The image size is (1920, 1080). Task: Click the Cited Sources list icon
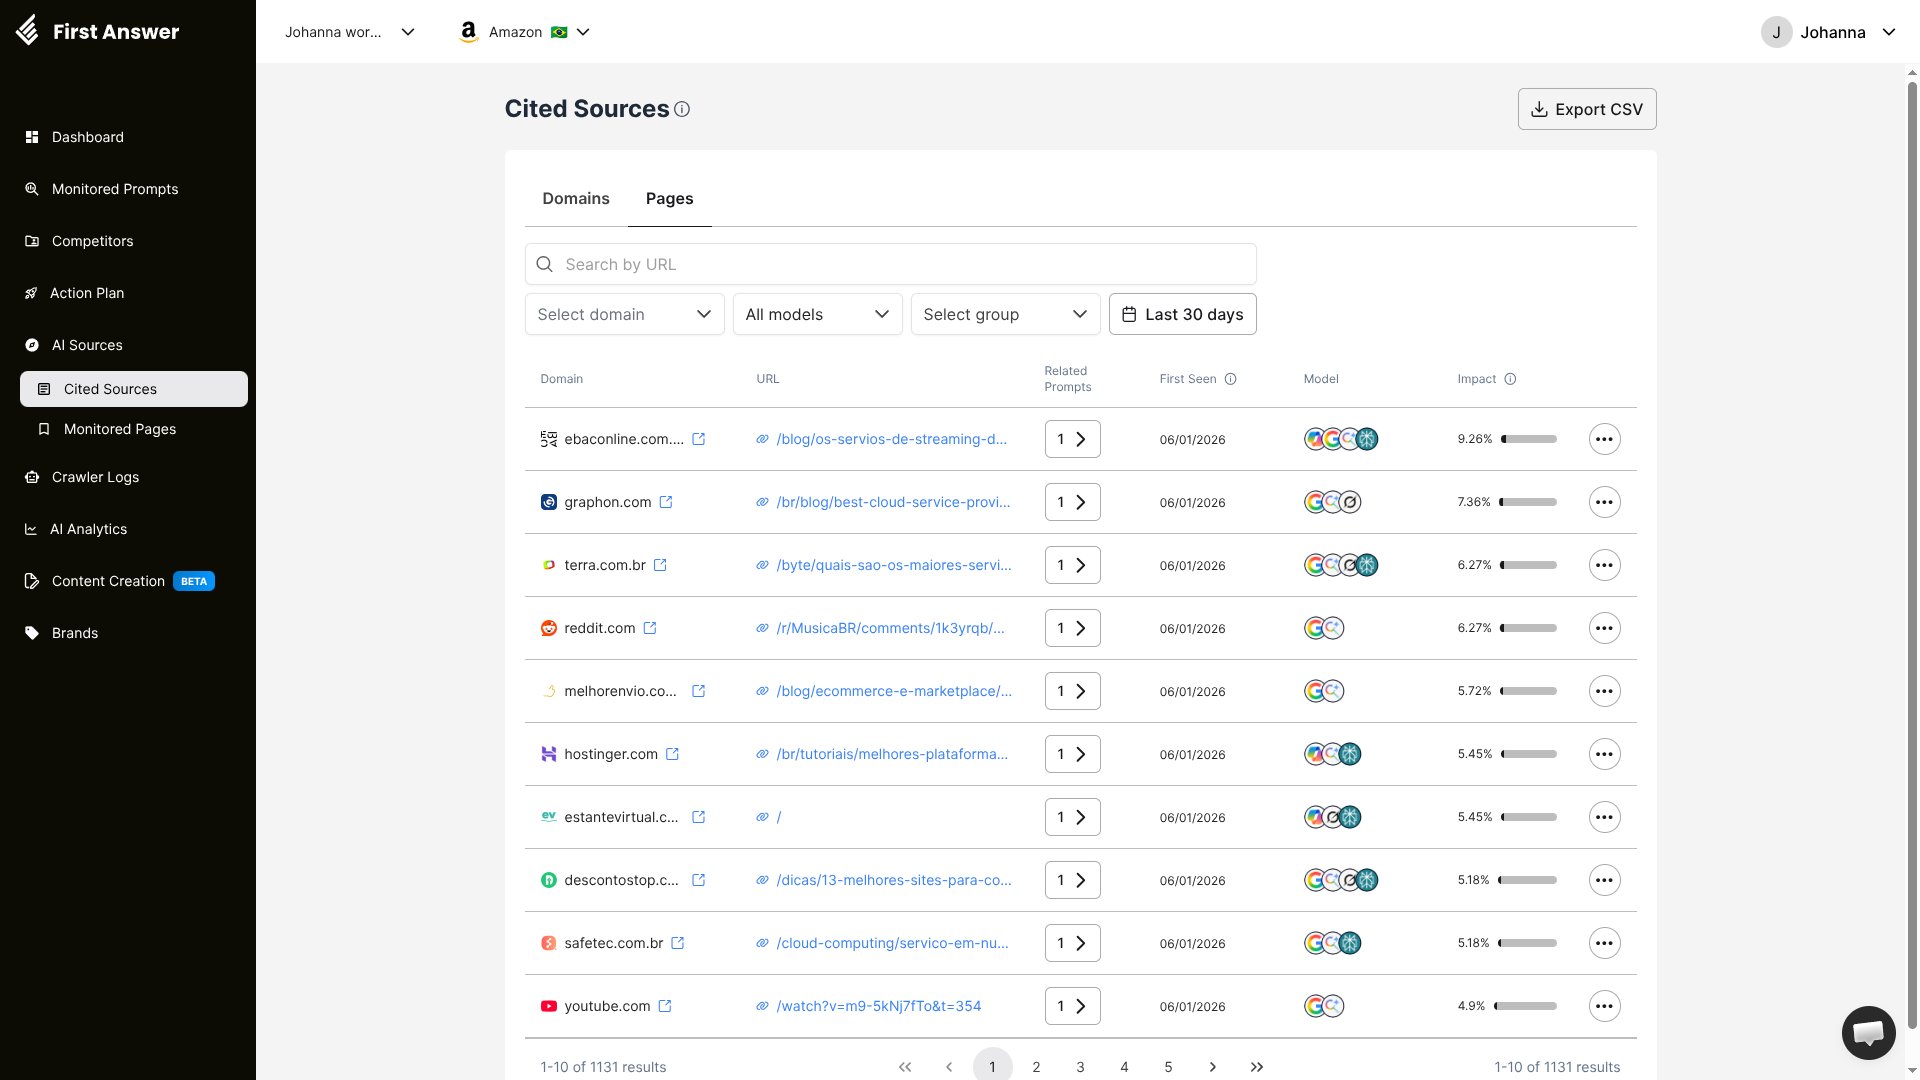[44, 389]
